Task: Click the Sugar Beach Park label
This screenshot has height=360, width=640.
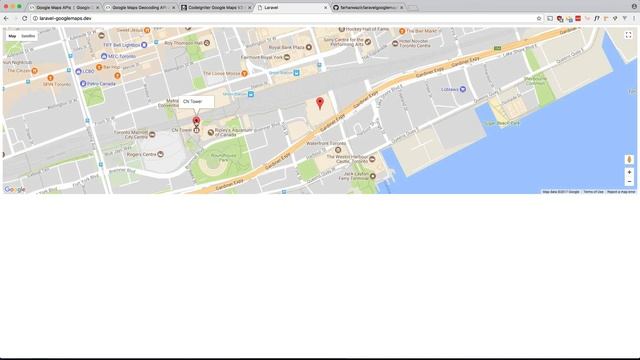Action: (502, 123)
